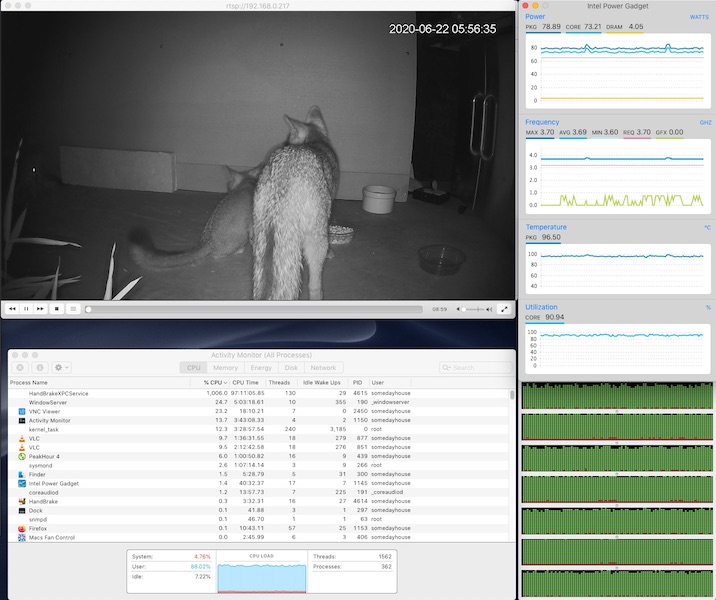
Task: Open the VLC playlist view button
Action: pyautogui.click(x=73, y=309)
